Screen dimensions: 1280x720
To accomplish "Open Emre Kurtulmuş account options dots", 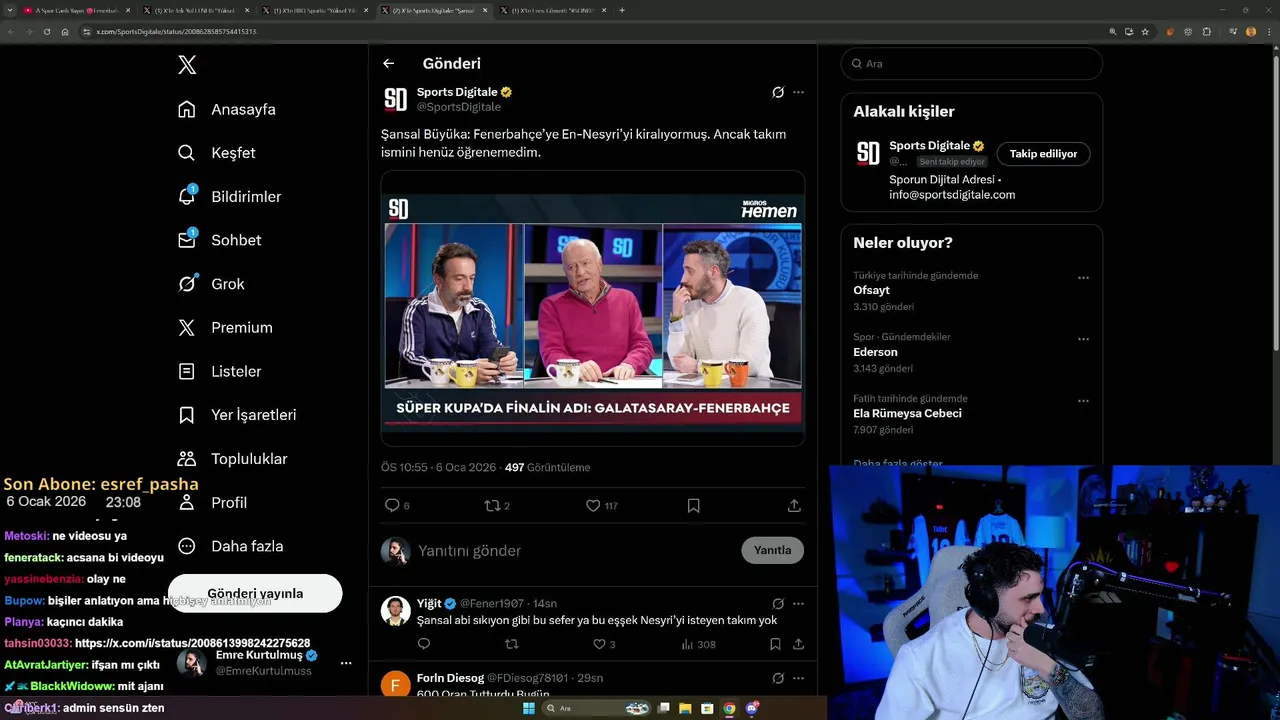I will coord(346,663).
